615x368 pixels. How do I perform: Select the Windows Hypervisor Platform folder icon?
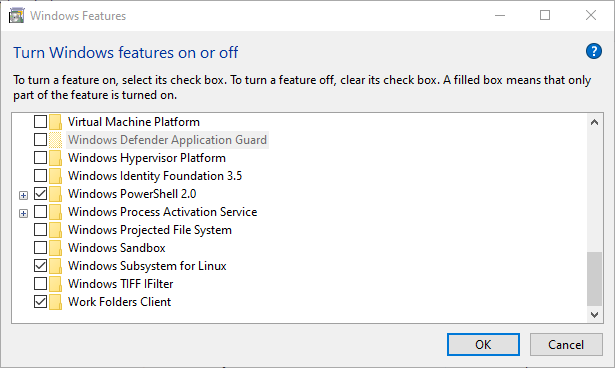[x=55, y=158]
